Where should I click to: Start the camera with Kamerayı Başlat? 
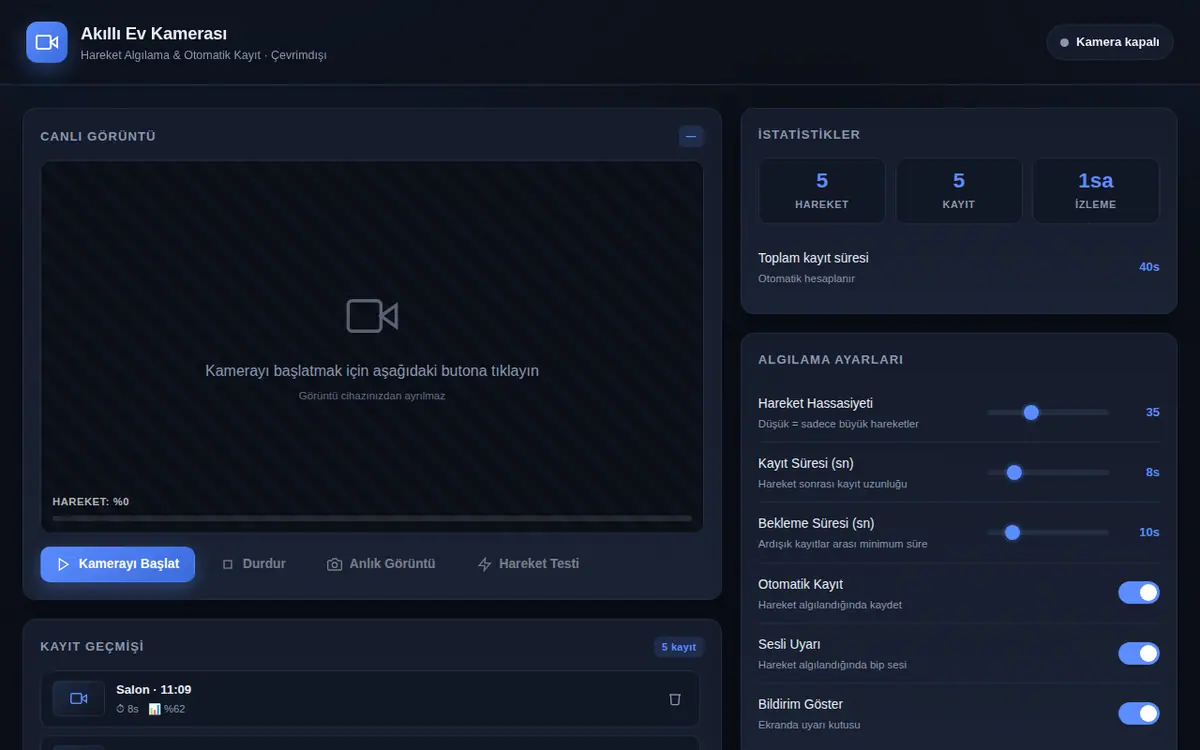tap(118, 564)
